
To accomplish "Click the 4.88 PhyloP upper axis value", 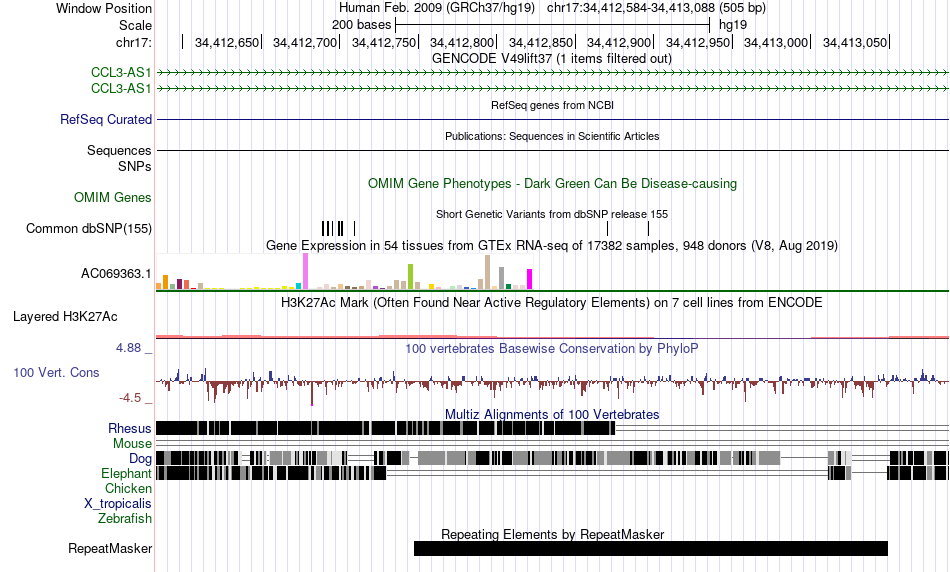I will [x=128, y=348].
